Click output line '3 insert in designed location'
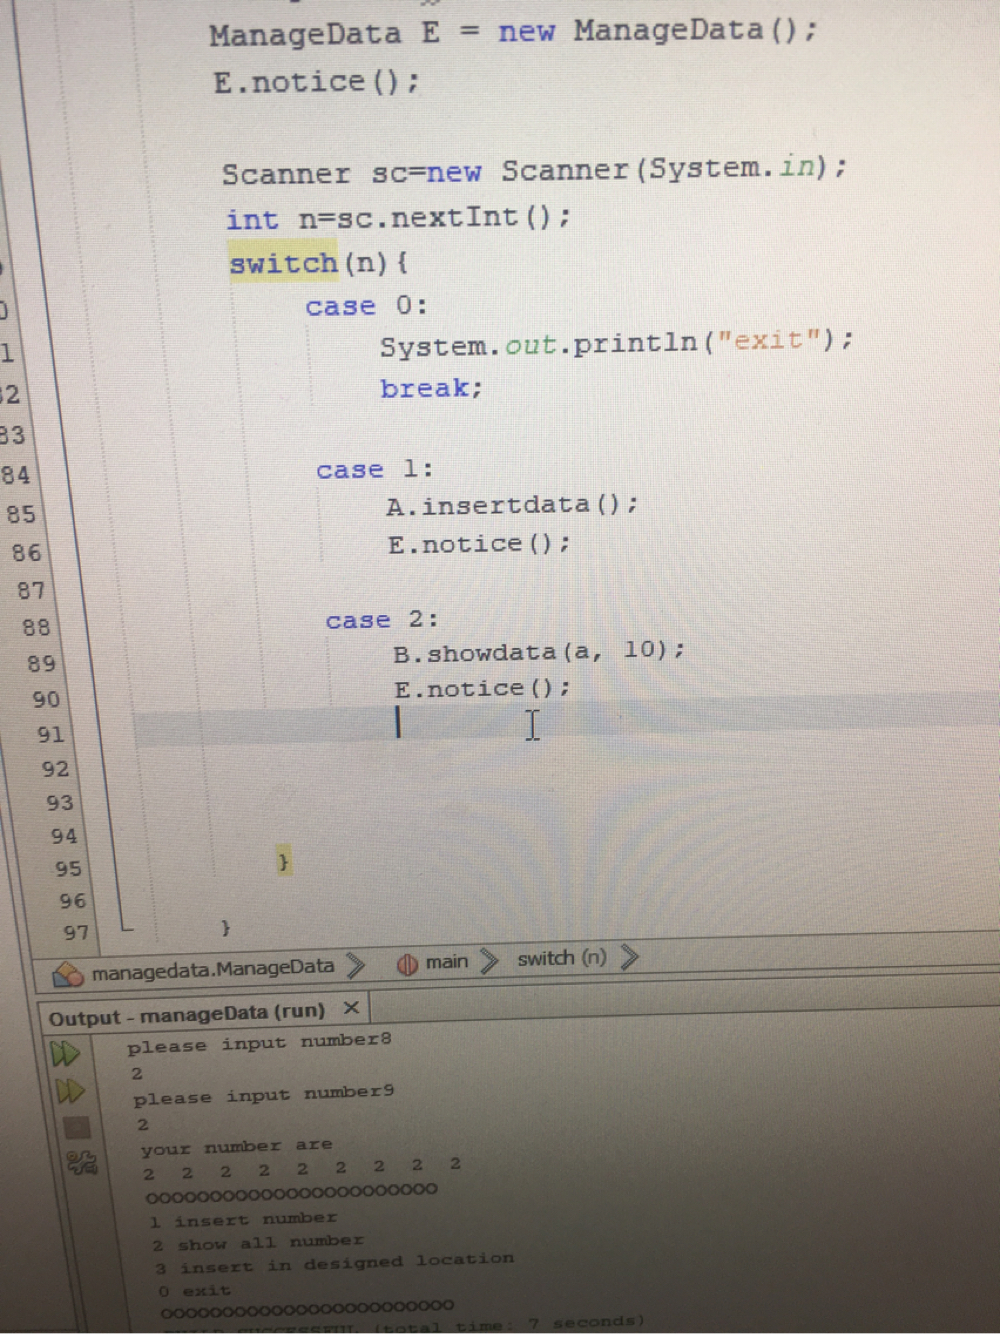This screenshot has height=1334, width=1000. point(334,1264)
